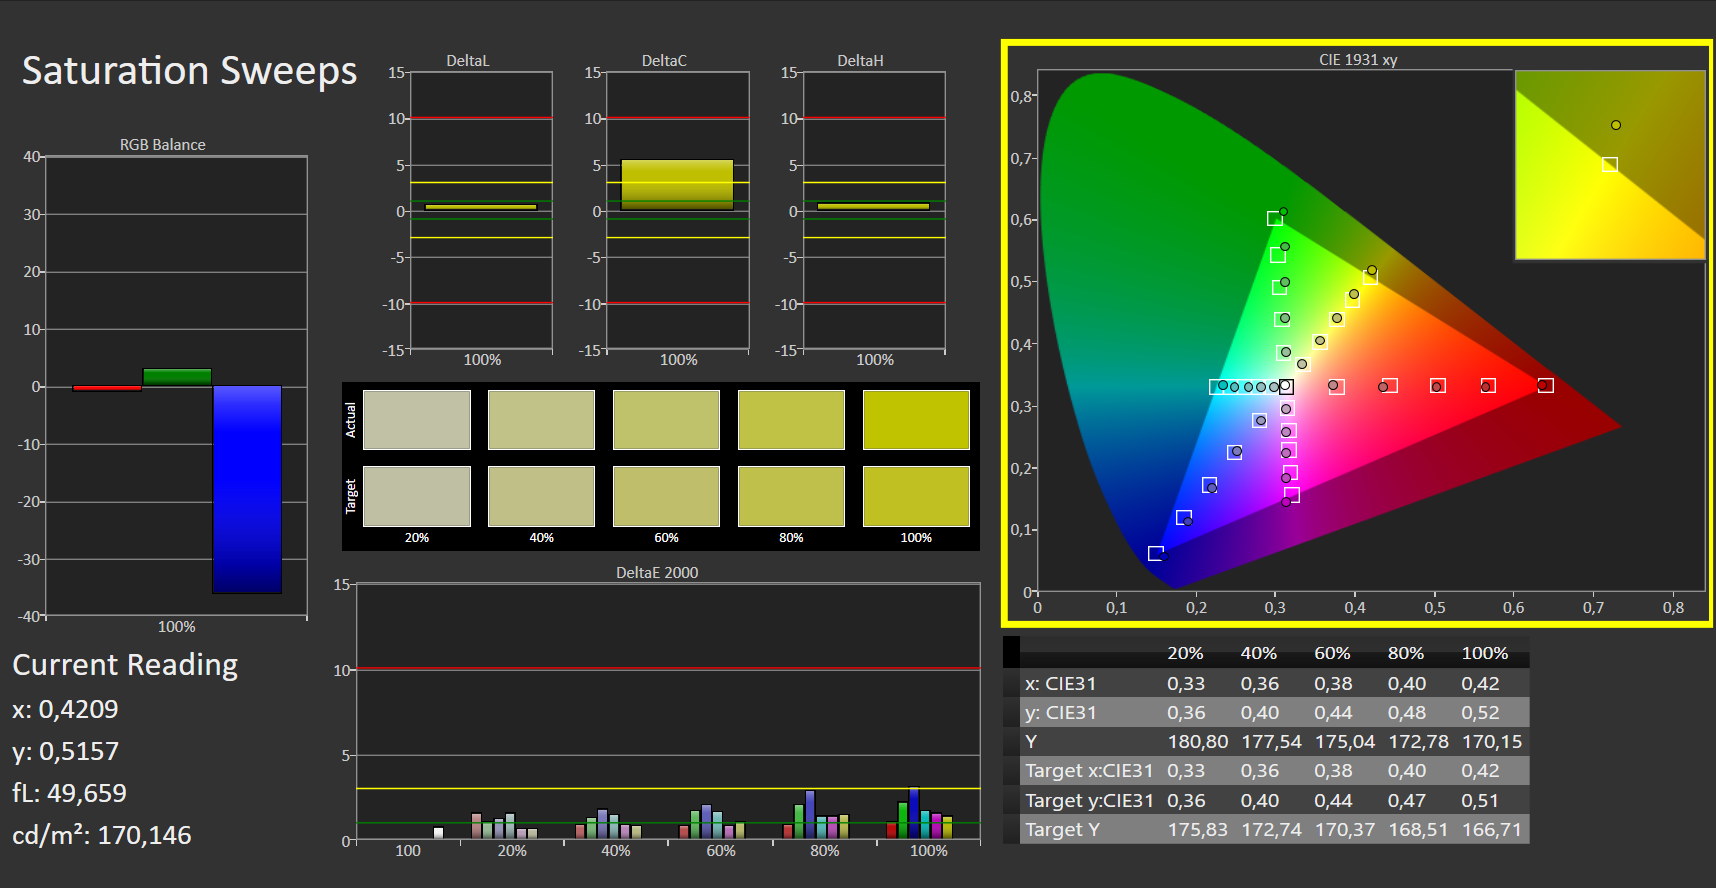Select the Actual 40% color swatch
Screen dimensions: 1716x888
click(541, 420)
